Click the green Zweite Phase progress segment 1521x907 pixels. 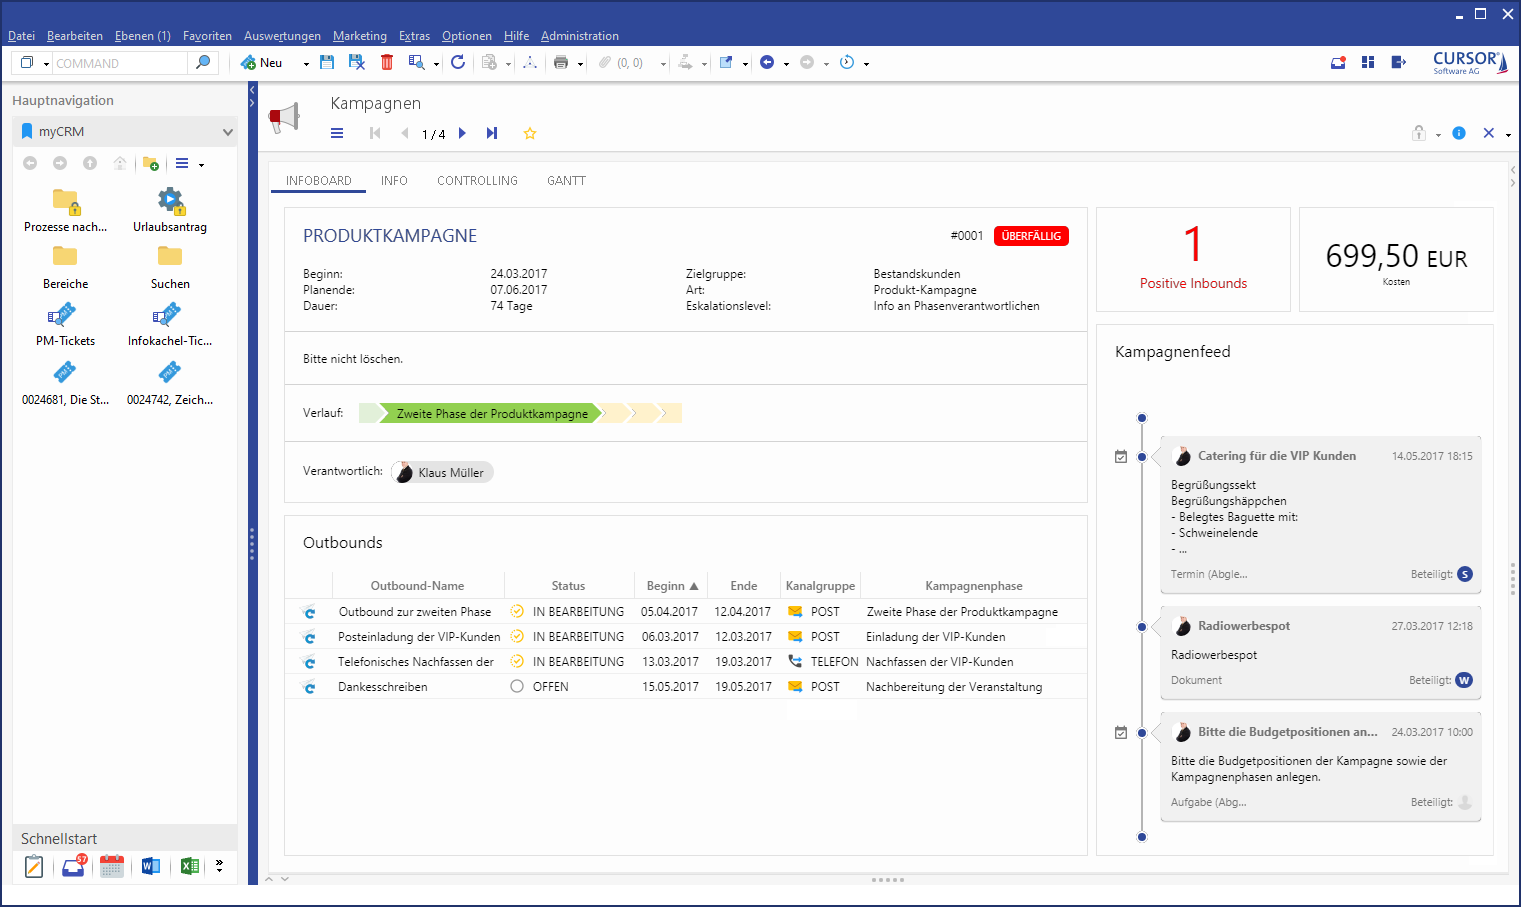[491, 414]
